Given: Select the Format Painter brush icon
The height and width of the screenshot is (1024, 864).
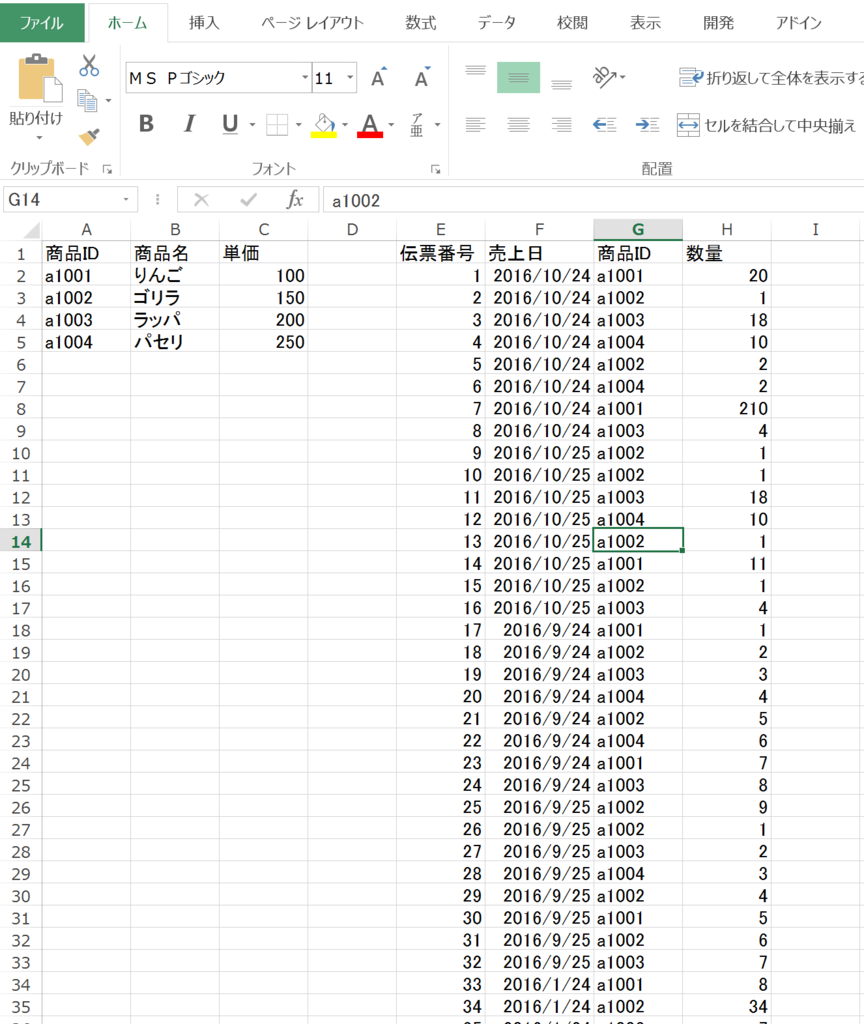Looking at the screenshot, I should pyautogui.click(x=89, y=136).
